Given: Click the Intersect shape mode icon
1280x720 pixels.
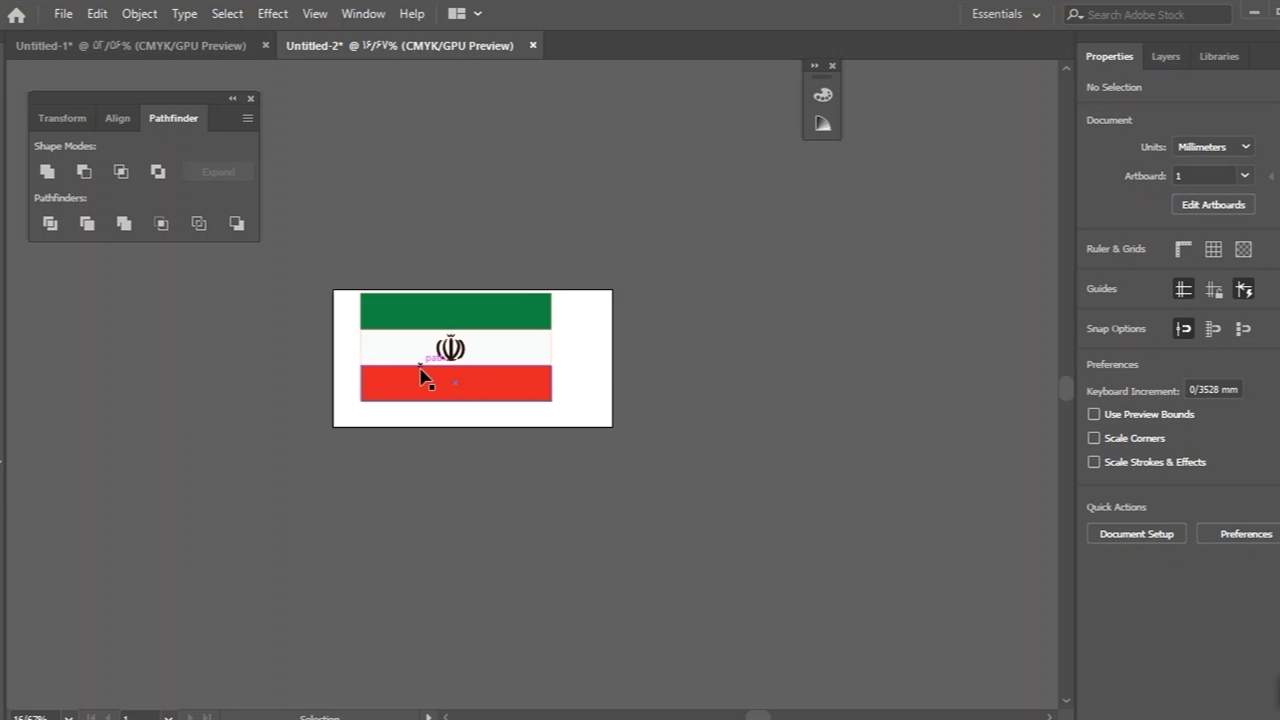Looking at the screenshot, I should (121, 172).
